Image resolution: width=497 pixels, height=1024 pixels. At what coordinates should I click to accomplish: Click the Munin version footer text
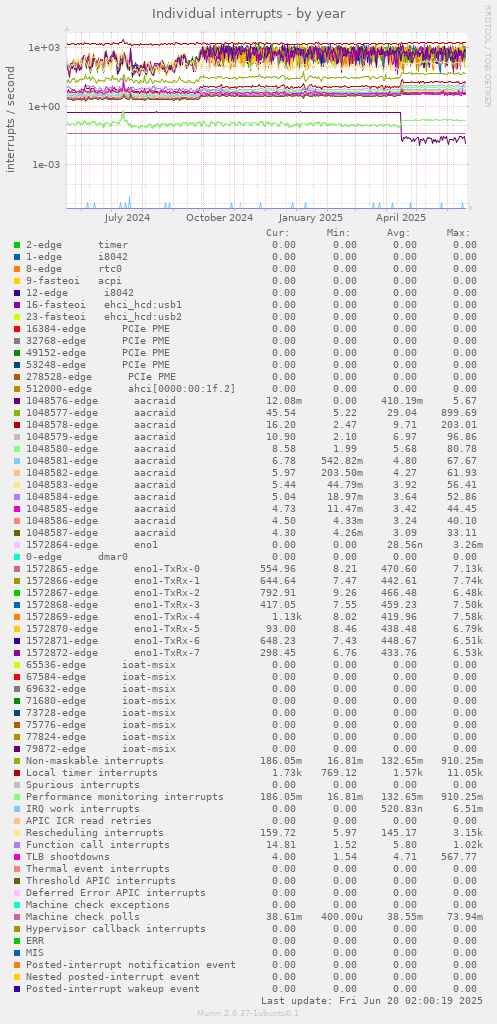pos(249,1013)
